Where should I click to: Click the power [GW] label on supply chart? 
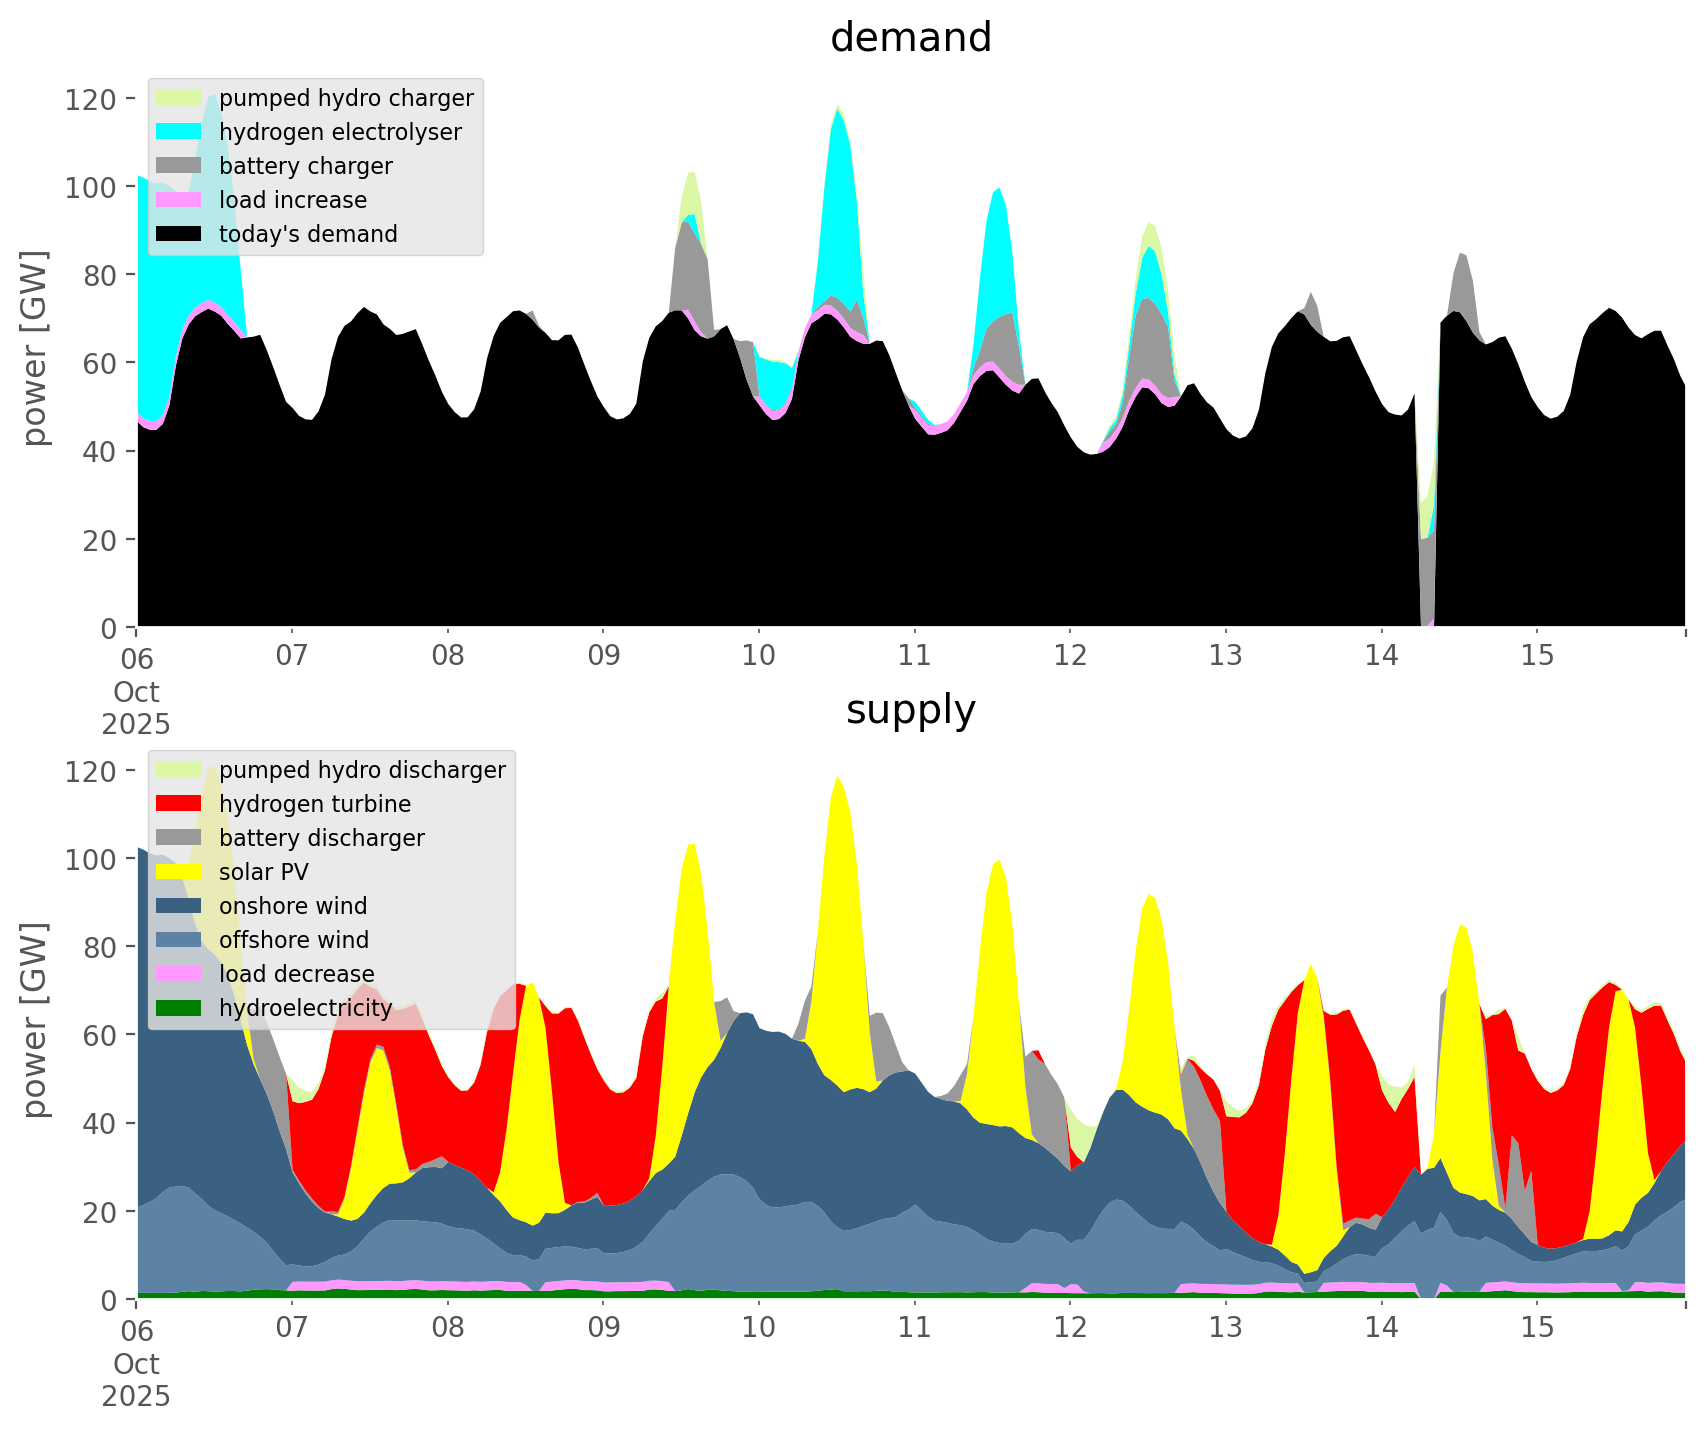[35, 1020]
